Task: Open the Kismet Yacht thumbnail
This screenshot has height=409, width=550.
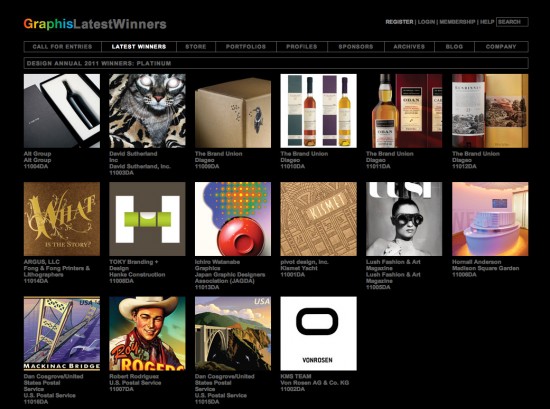Action: tap(318, 219)
